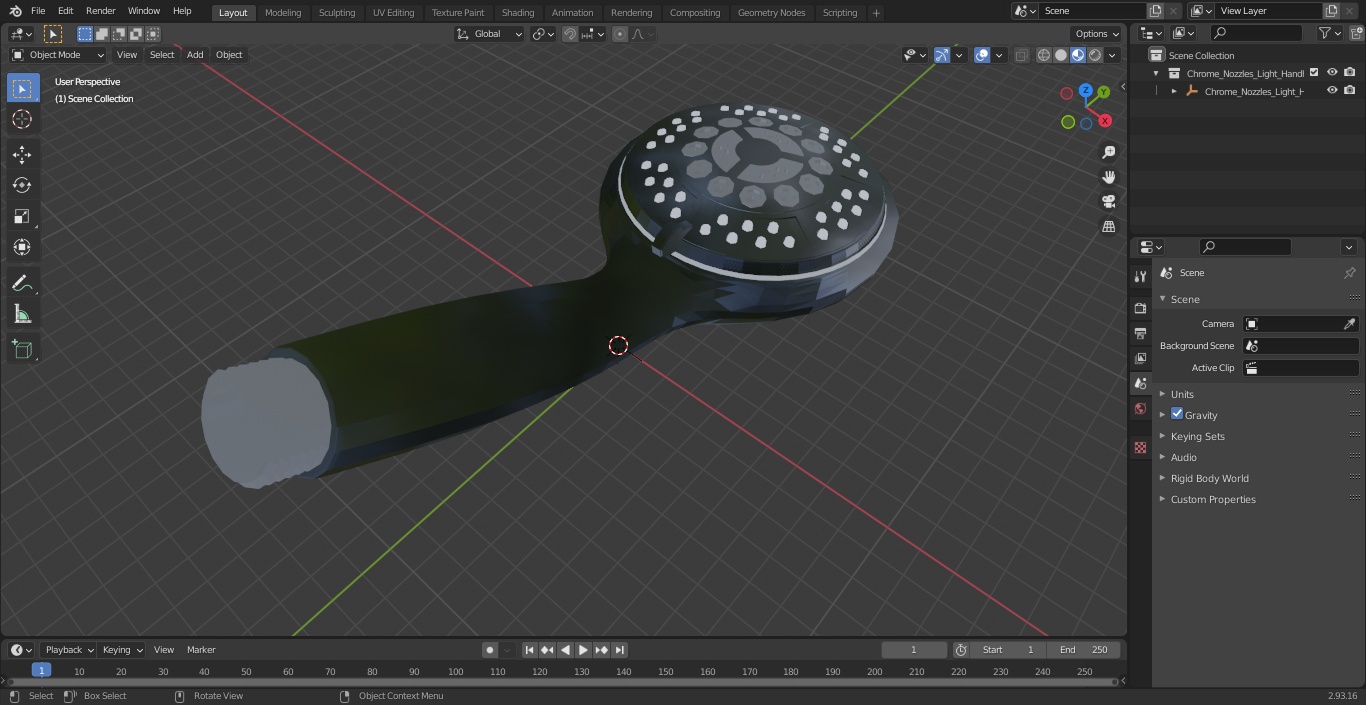1366x705 pixels.
Task: Switch orthographic/perspective with grid icon
Action: coord(1108,227)
